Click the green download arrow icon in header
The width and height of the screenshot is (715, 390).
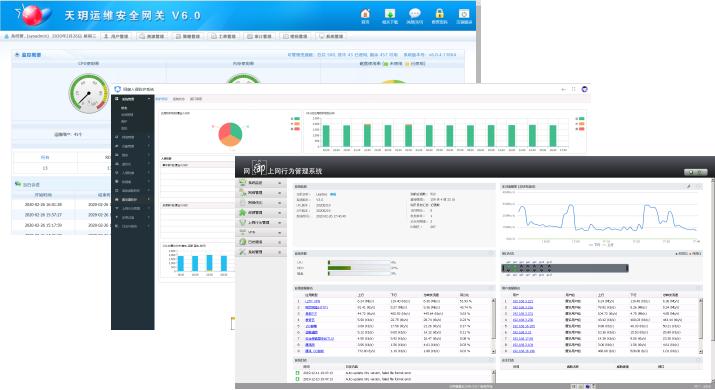389,14
